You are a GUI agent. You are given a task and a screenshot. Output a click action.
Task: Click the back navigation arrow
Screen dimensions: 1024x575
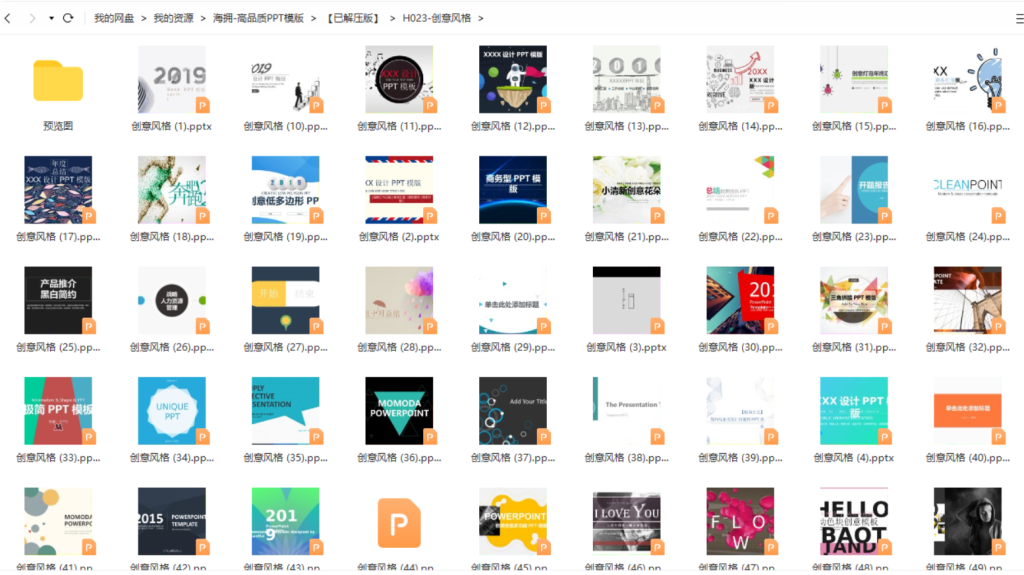click(8, 18)
